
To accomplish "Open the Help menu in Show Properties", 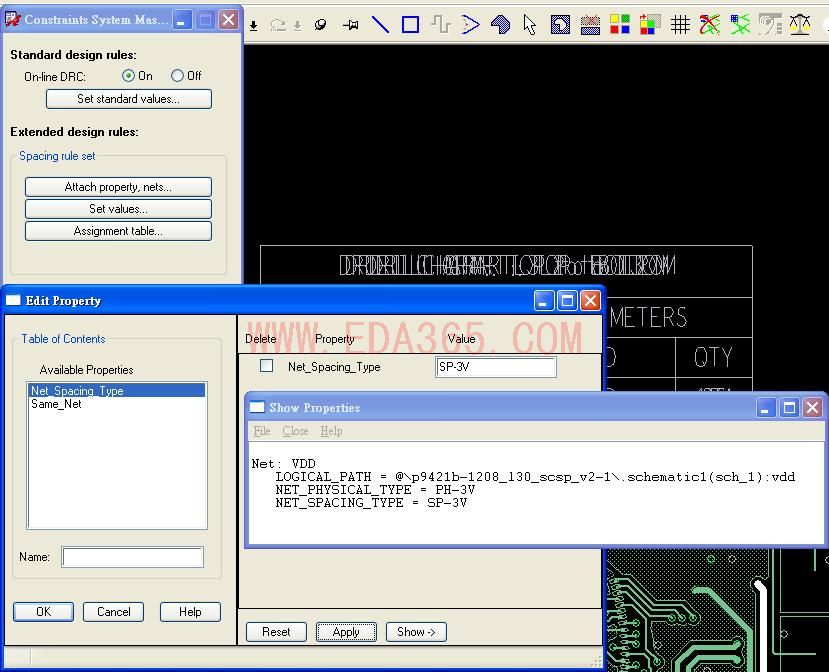I will point(331,431).
